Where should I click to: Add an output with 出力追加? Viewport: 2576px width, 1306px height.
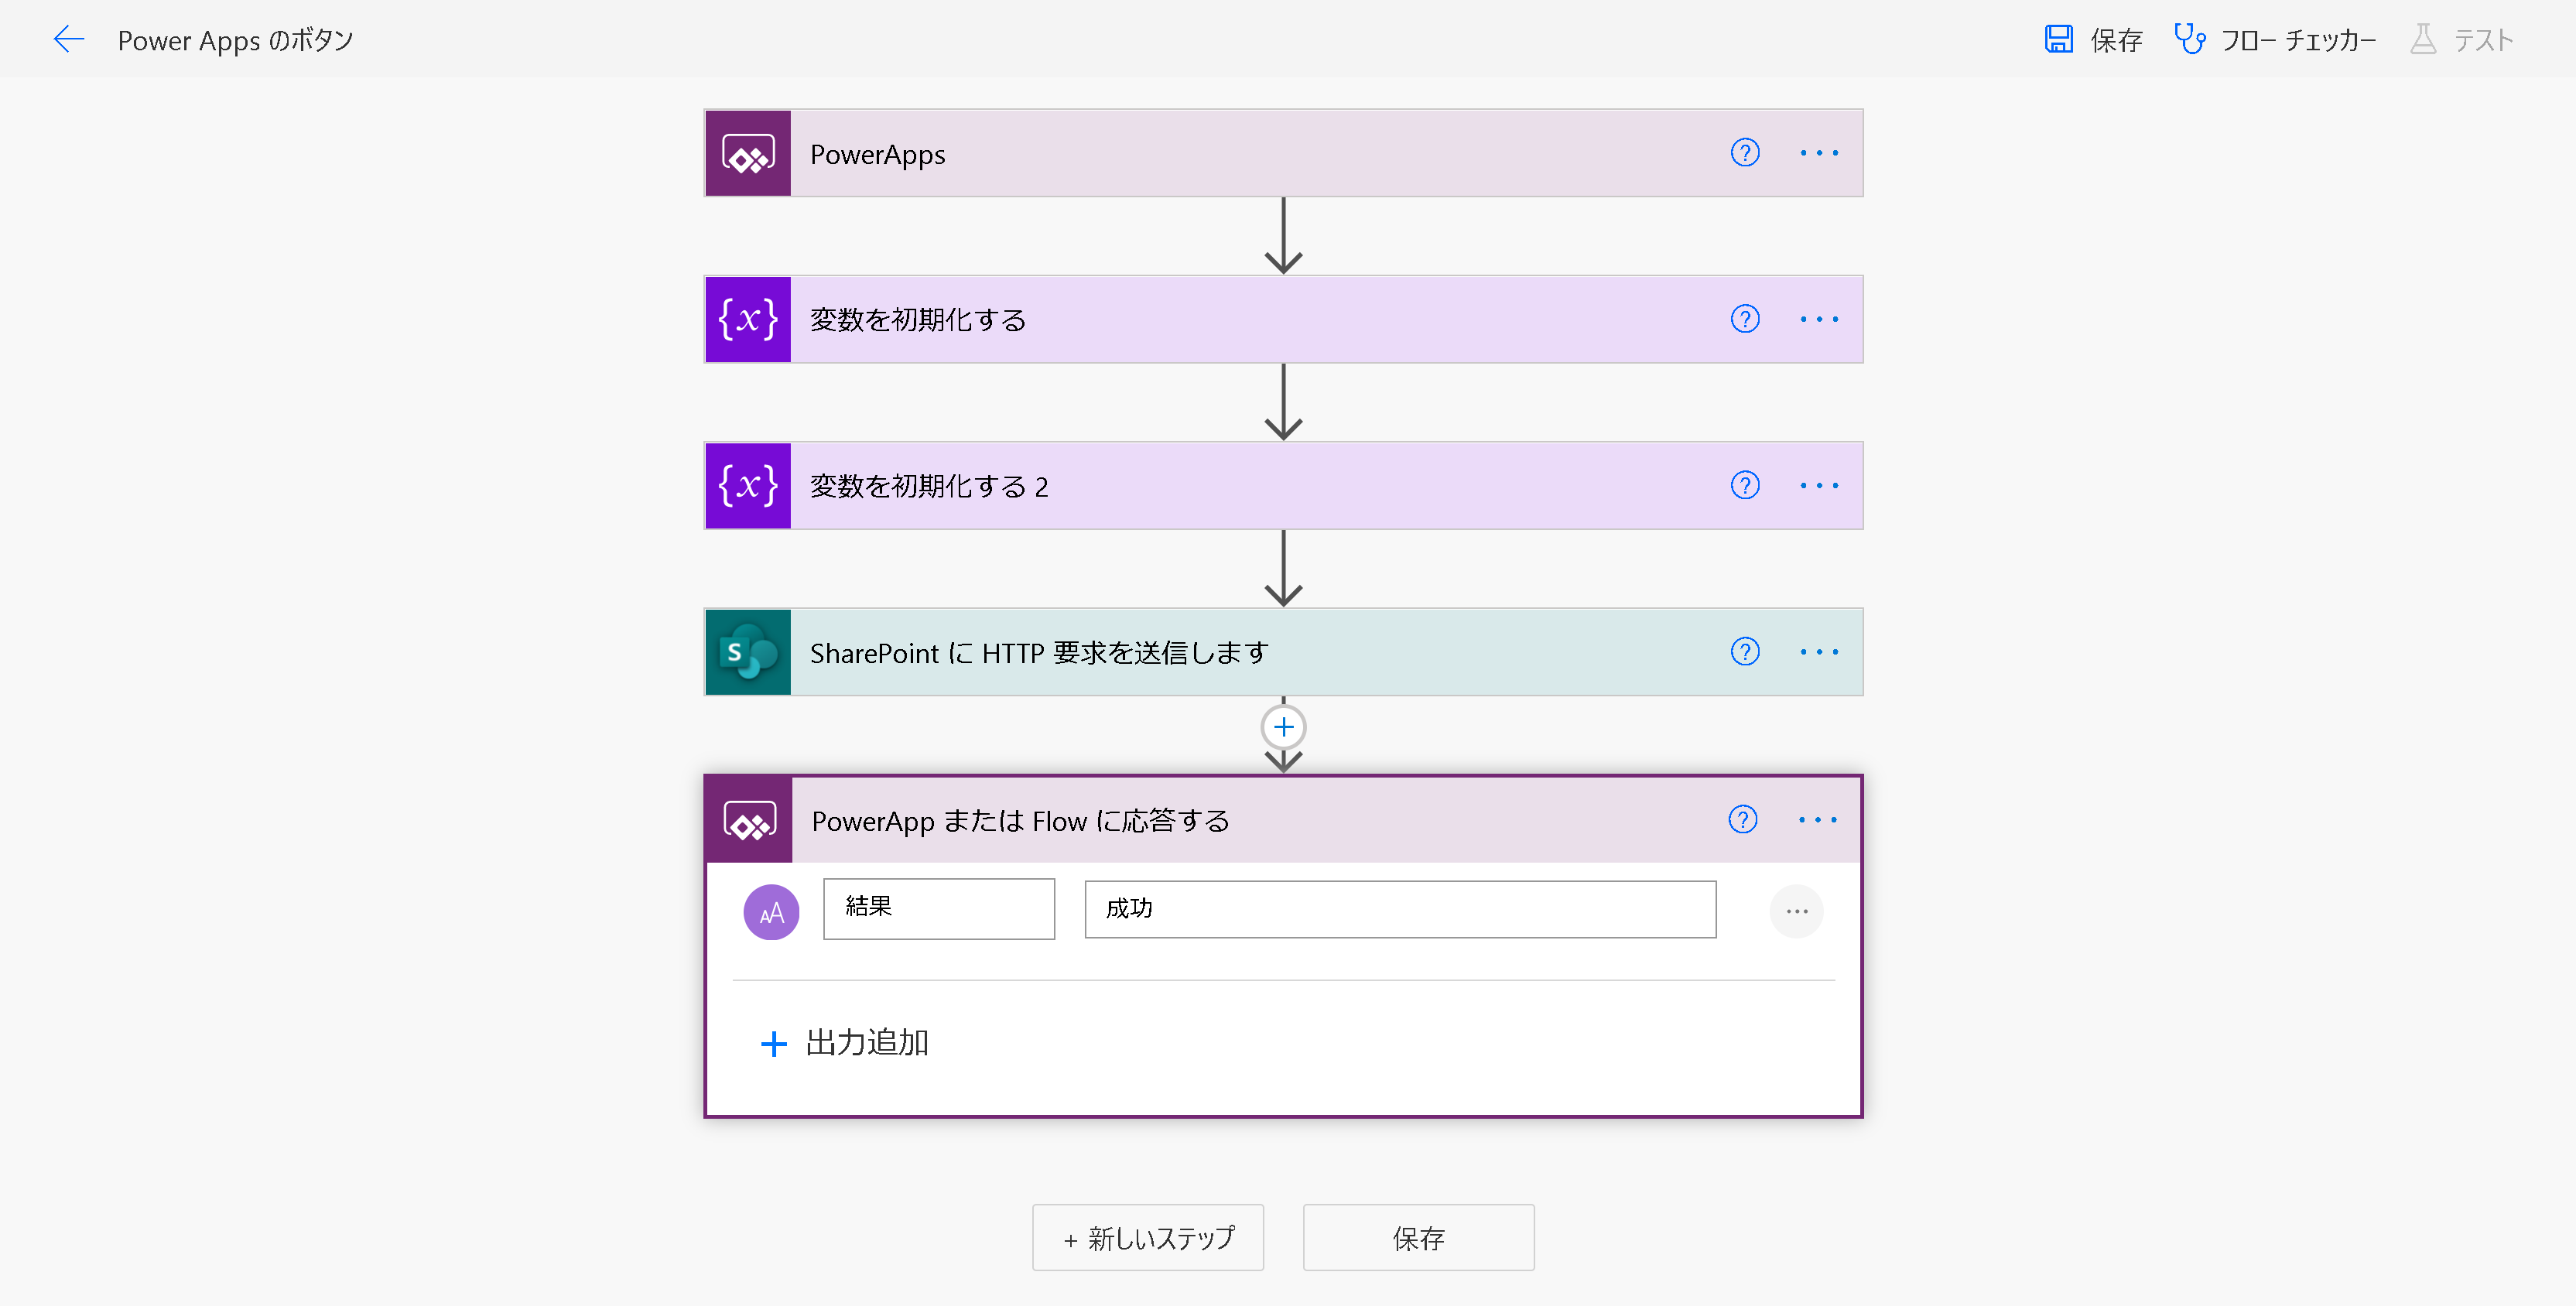point(845,1043)
